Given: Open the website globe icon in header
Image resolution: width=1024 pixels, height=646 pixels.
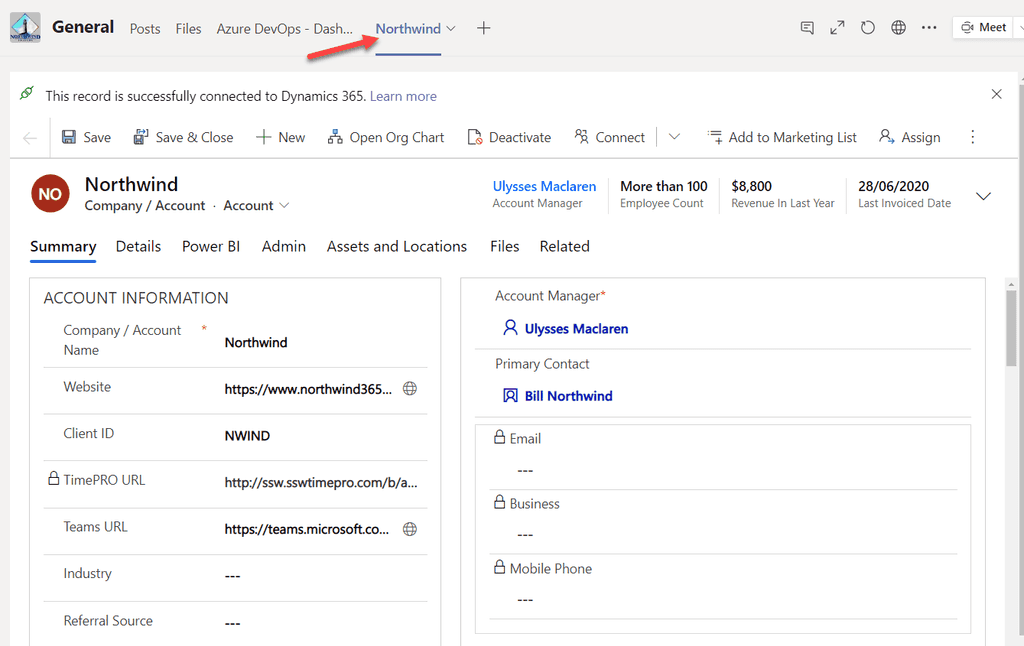Looking at the screenshot, I should (x=899, y=28).
